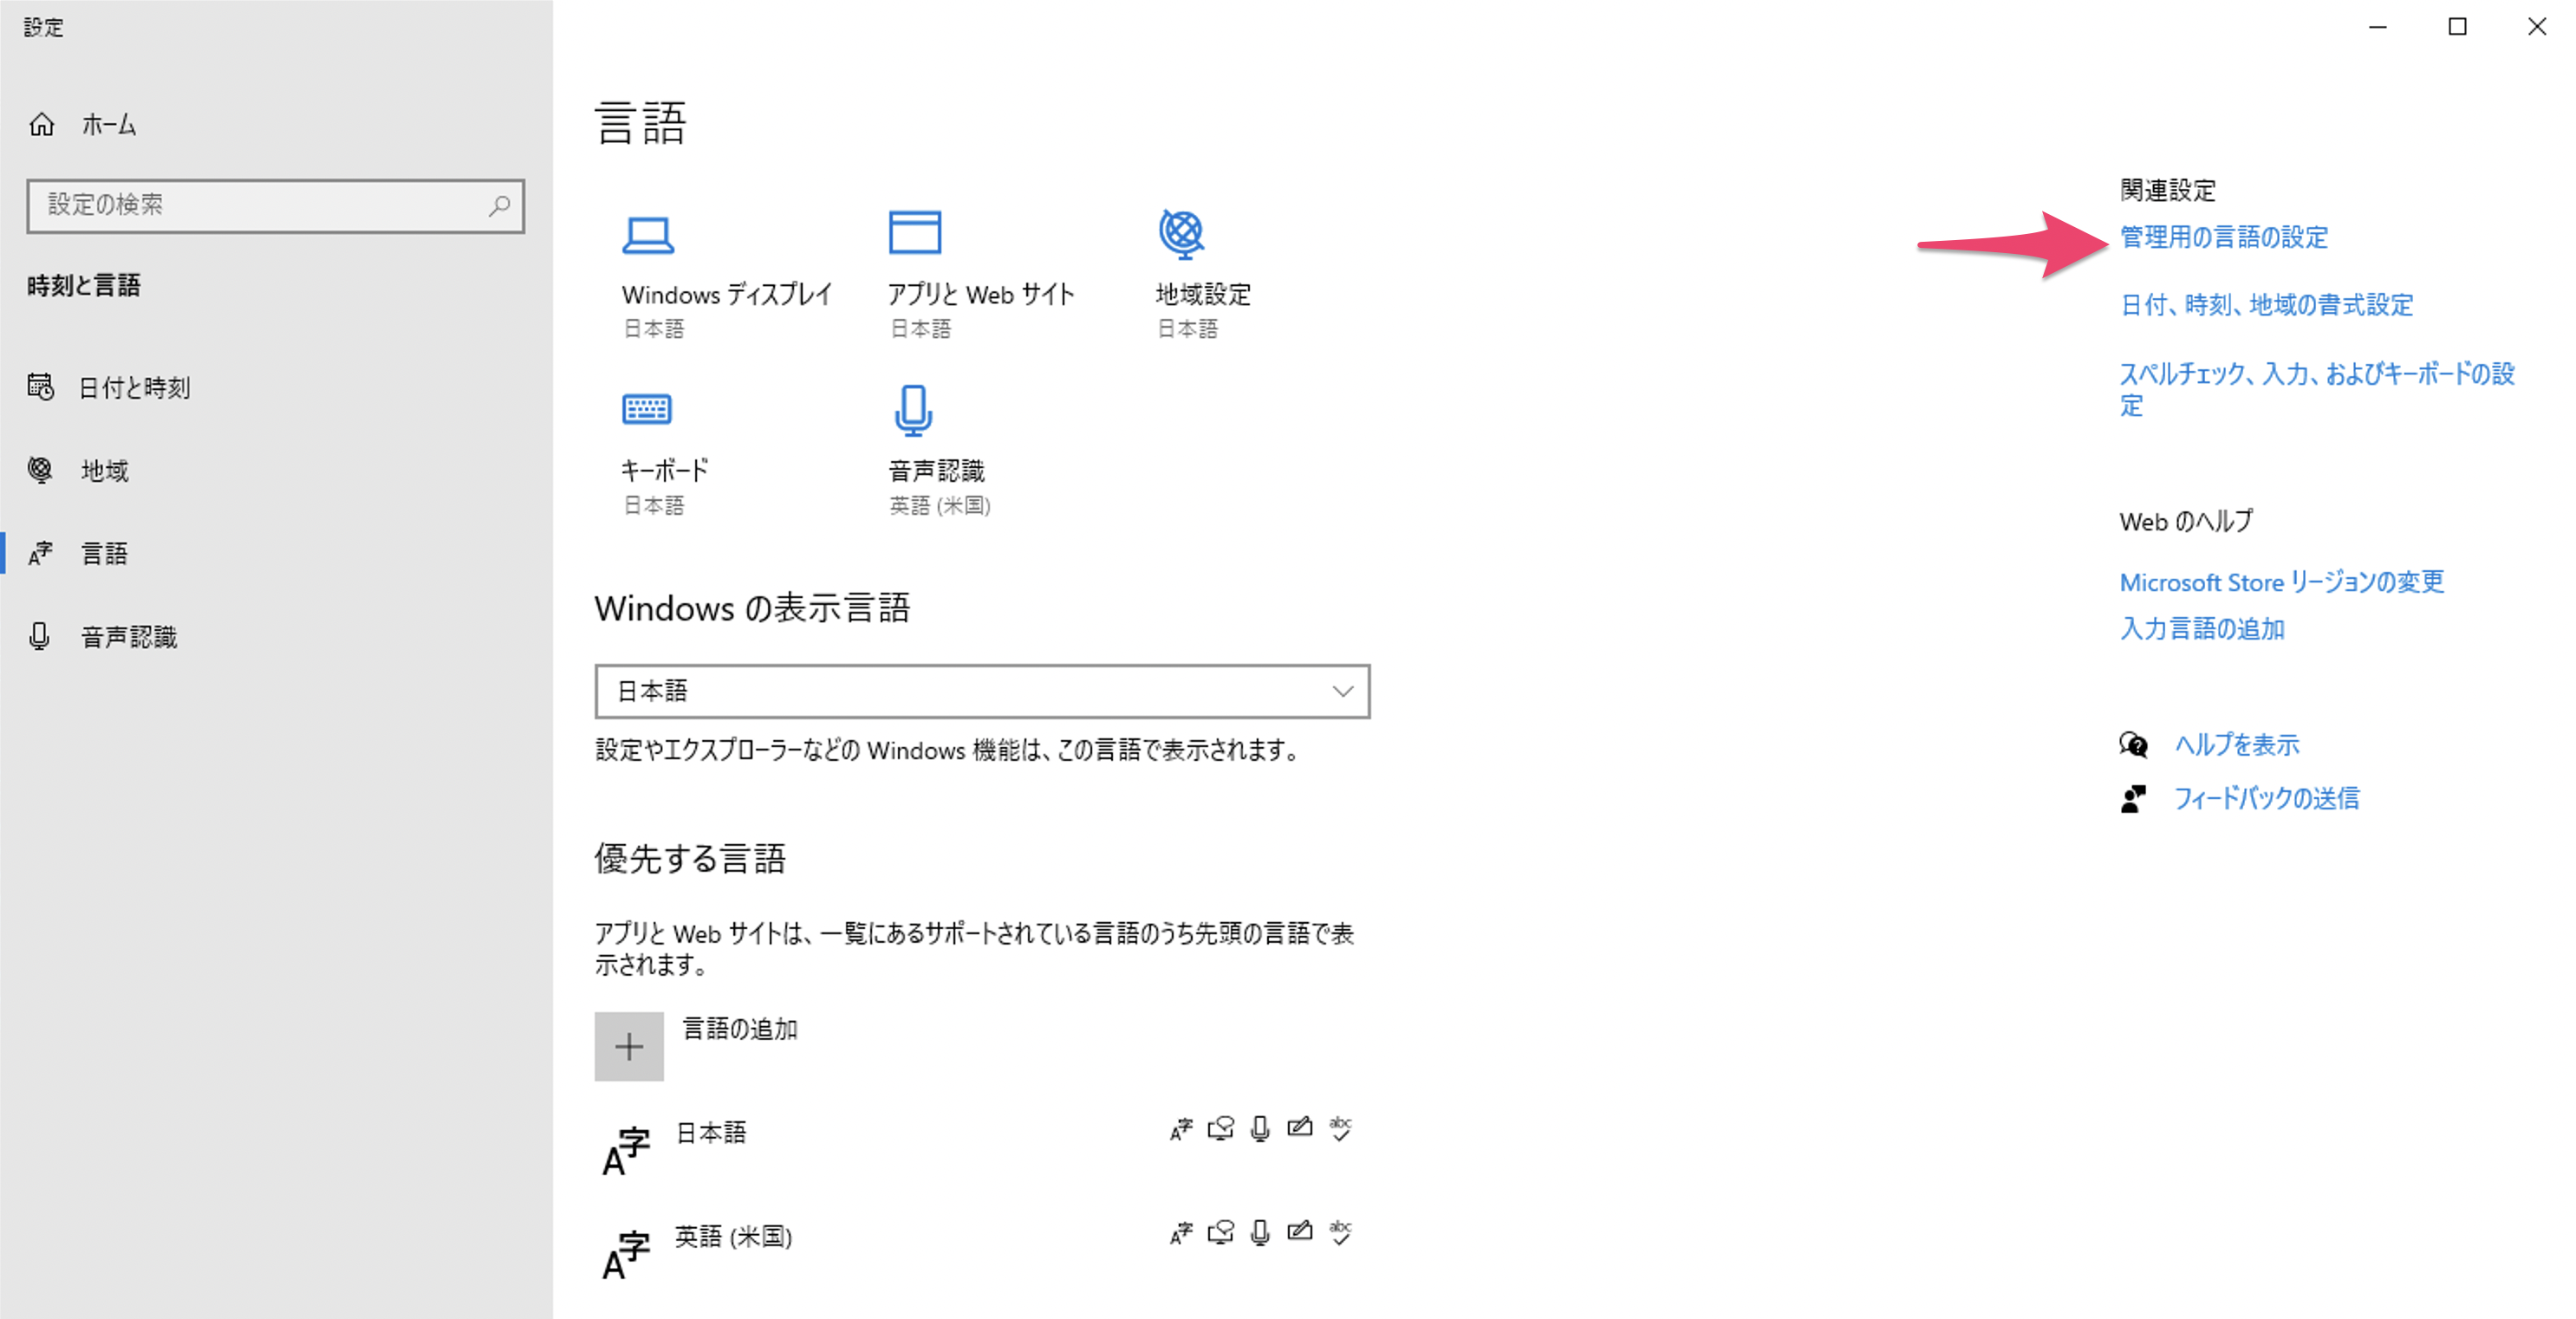Viewport: 2576px width, 1319px height.
Task: Open 日付、時刻、地域の書式設定 link
Action: (x=2266, y=305)
